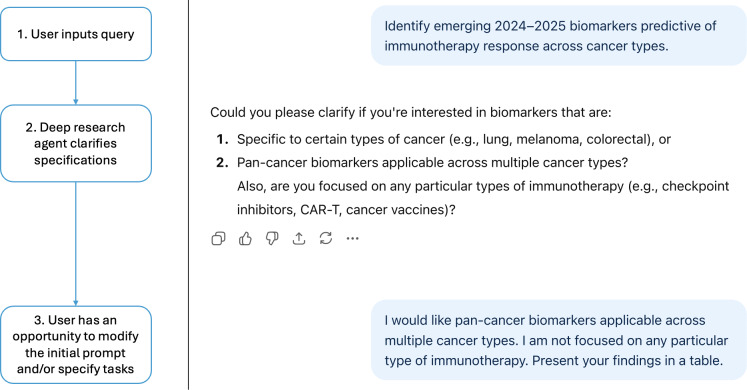The height and width of the screenshot is (390, 747).
Task: Click the 'Could you please clarify' sentence
Action: coord(410,112)
